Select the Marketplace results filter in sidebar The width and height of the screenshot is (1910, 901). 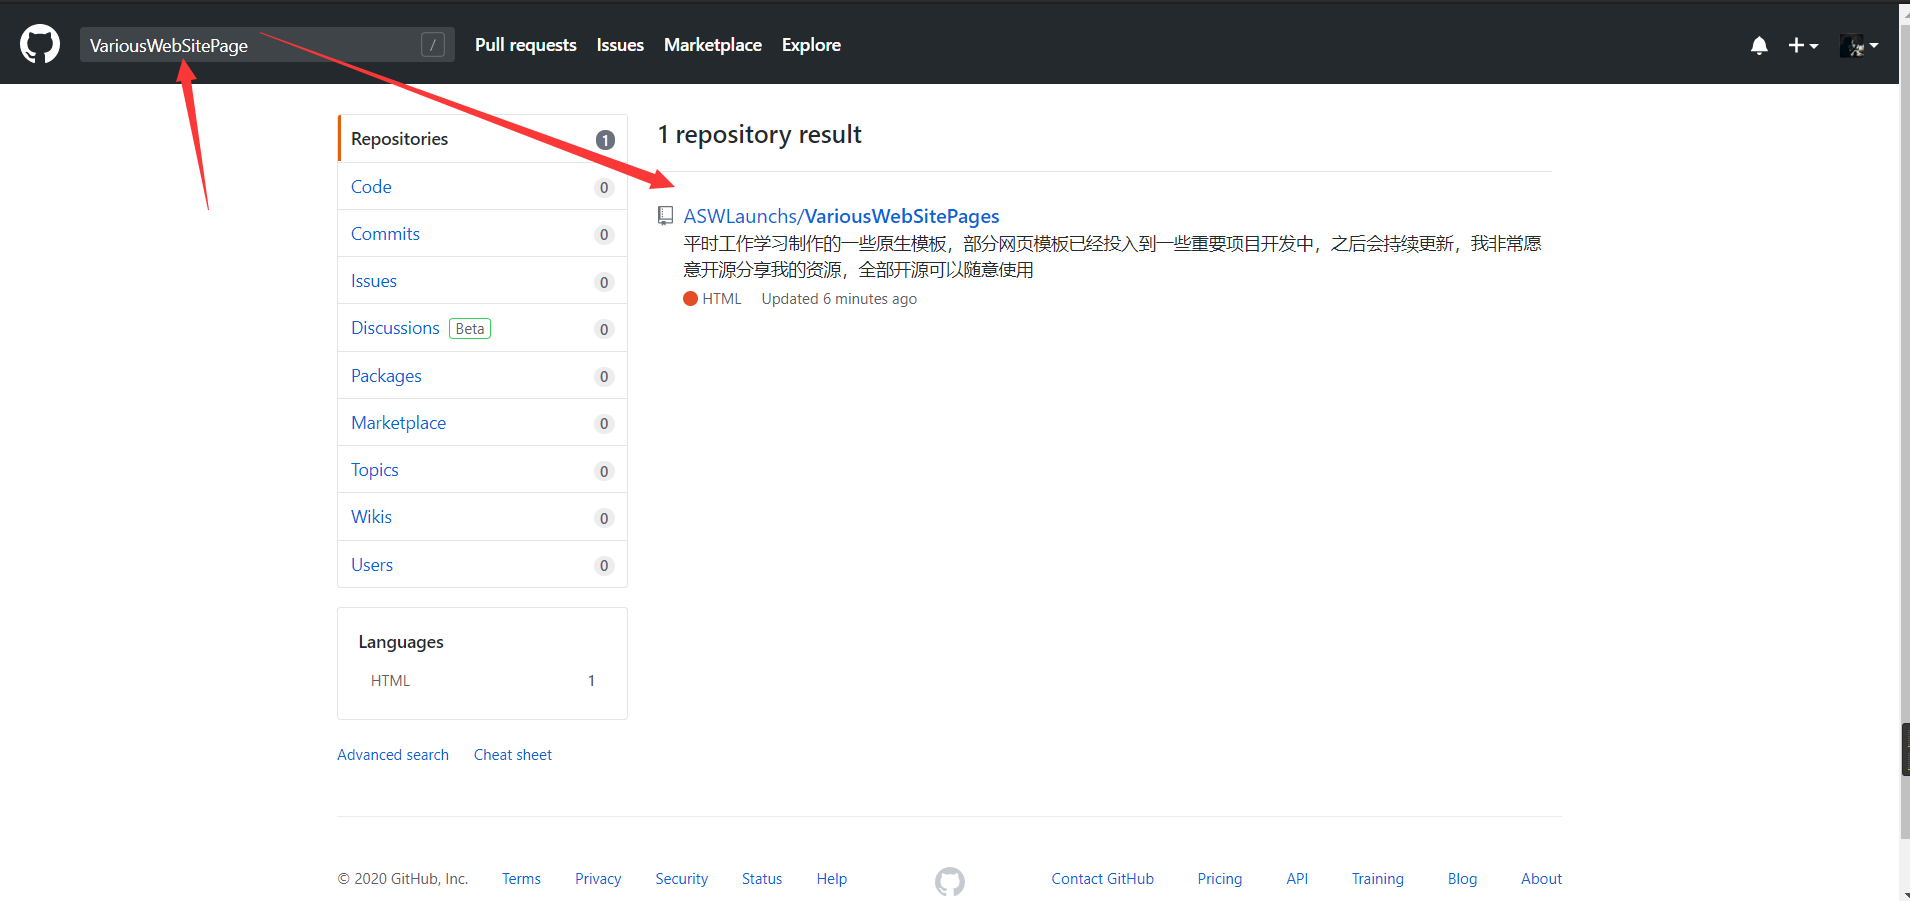(483, 423)
